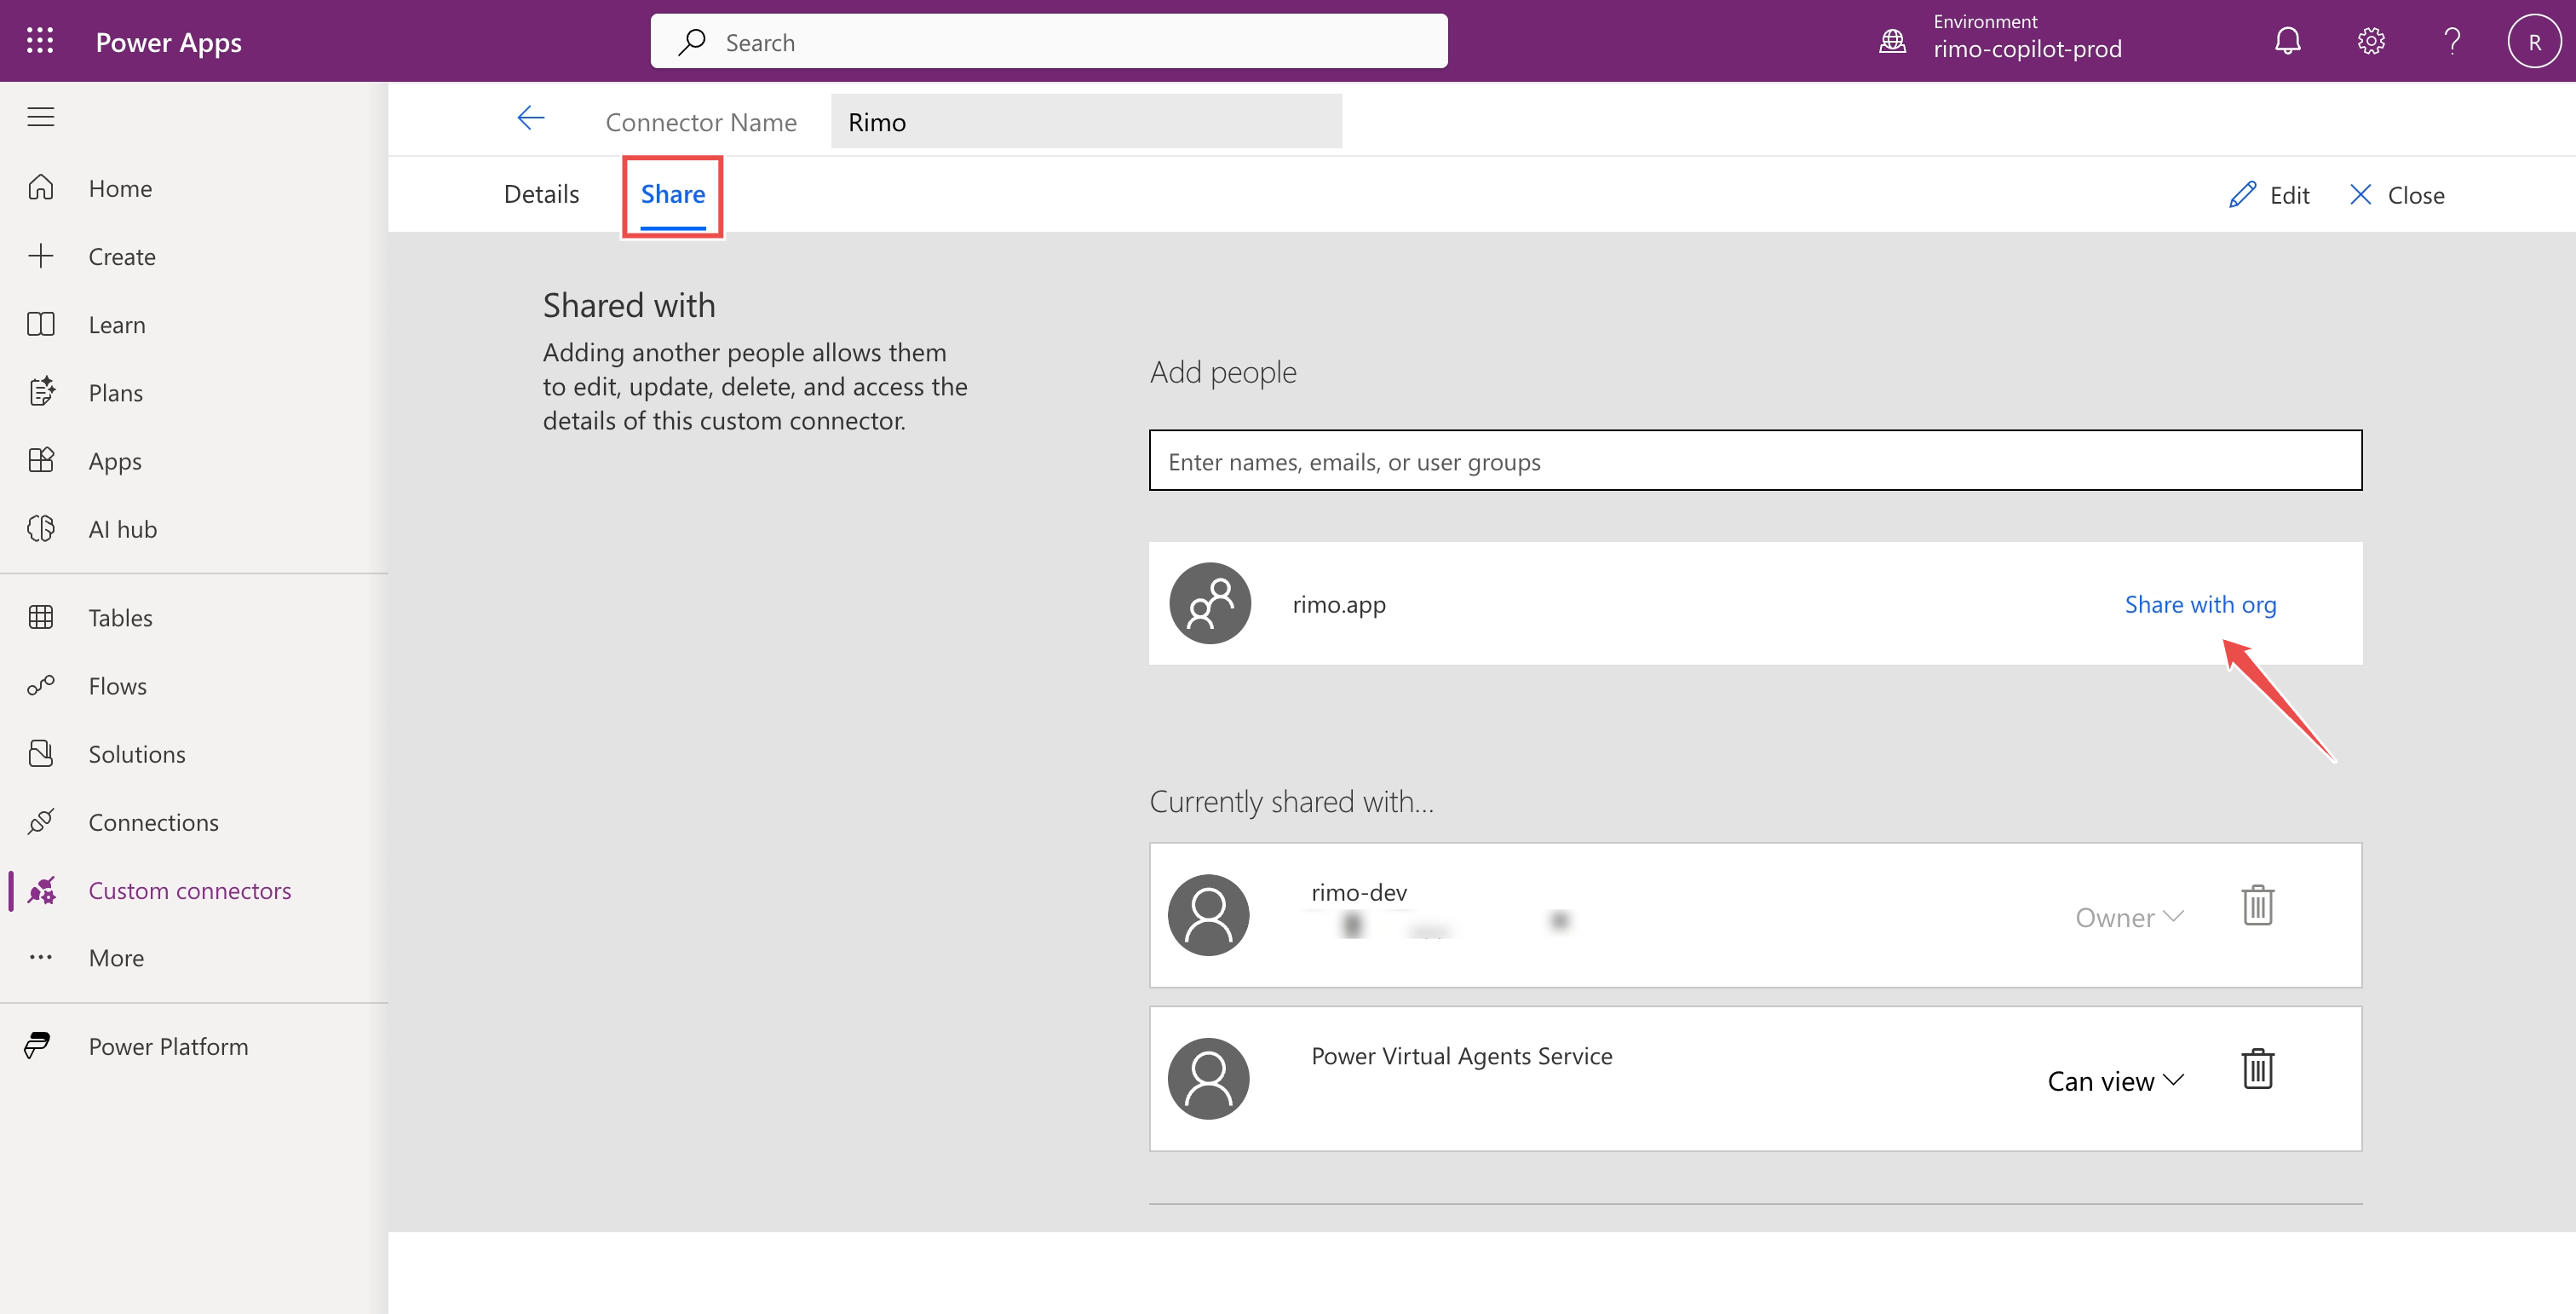
Task: Open the notifications bell
Action: point(2287,41)
